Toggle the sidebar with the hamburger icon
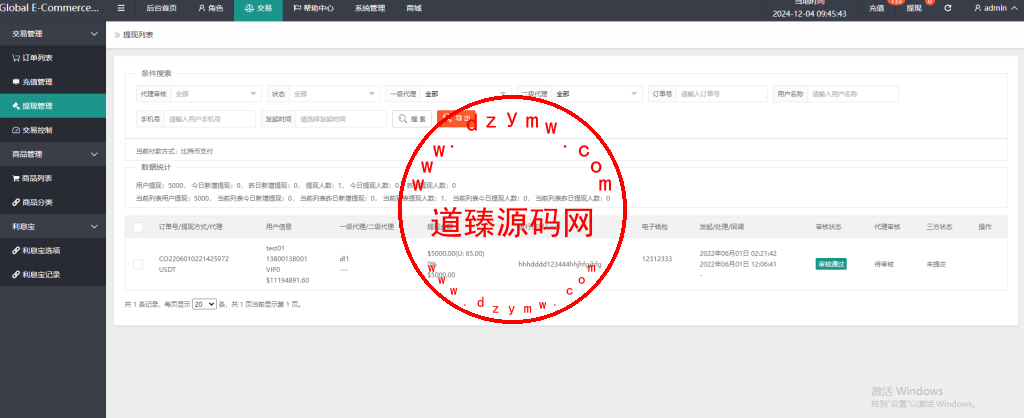Image resolution: width=1024 pixels, height=418 pixels. tap(121, 8)
